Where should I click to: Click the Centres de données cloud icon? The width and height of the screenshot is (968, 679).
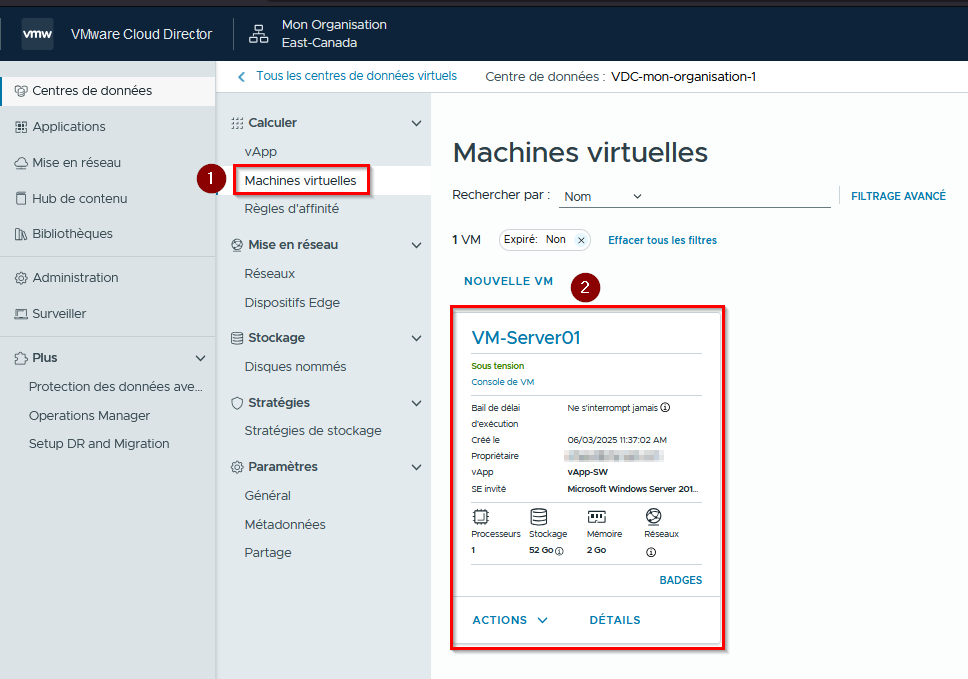tap(21, 91)
